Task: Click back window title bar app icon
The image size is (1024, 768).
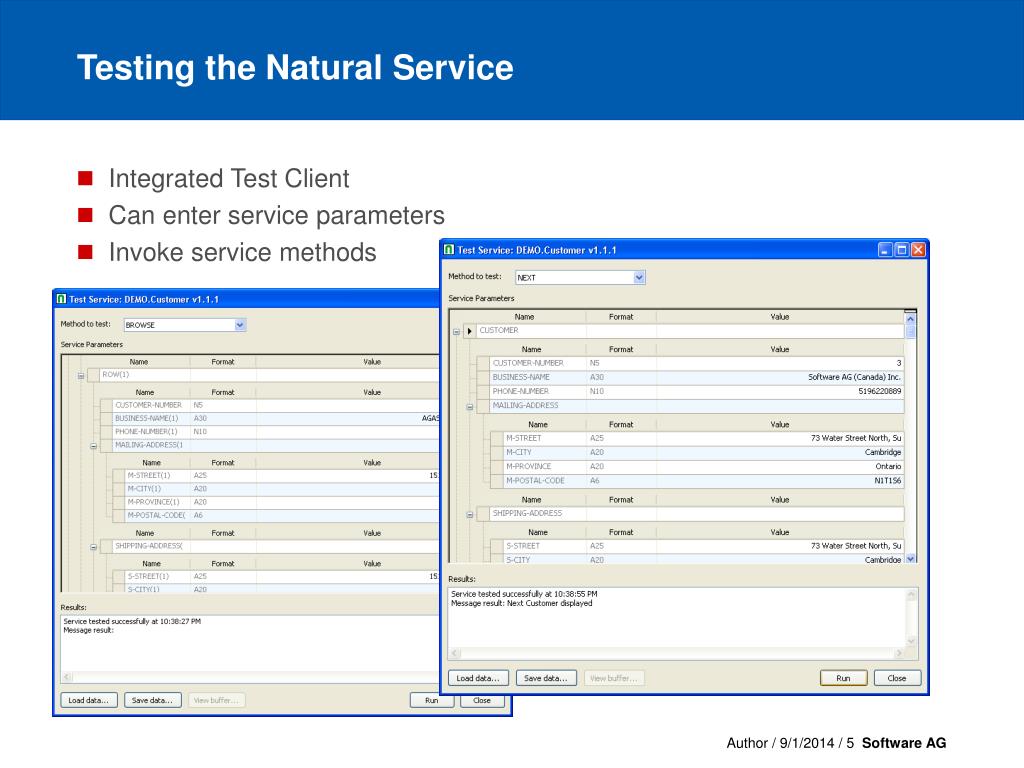Action: click(x=61, y=299)
